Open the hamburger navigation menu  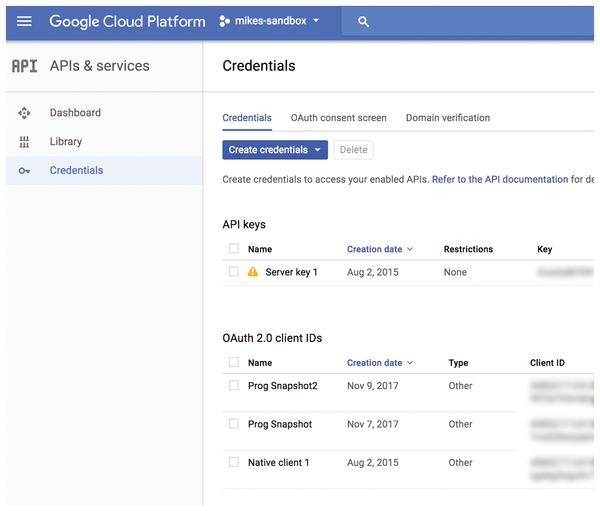(24, 21)
